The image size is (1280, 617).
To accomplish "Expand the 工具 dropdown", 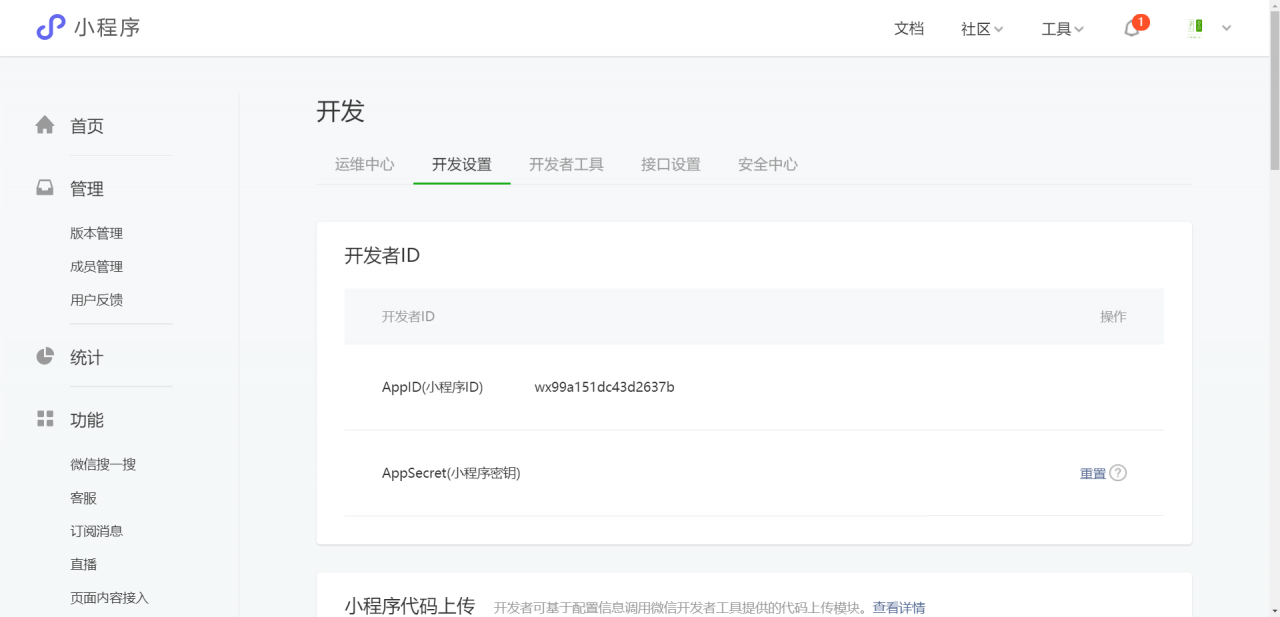I will 1062,29.
